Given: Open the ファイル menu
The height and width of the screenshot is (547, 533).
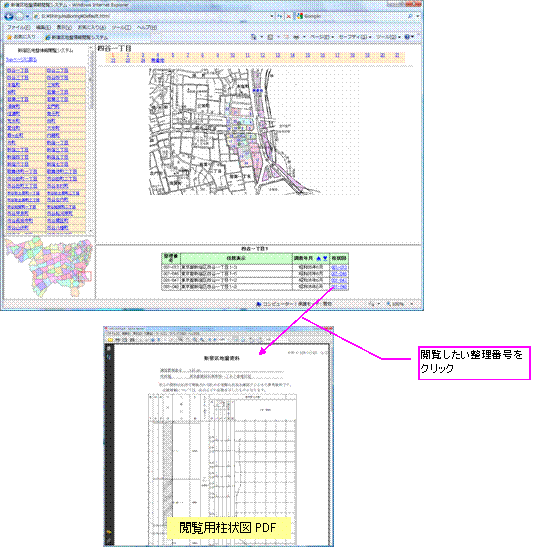Looking at the screenshot, I should (x=18, y=27).
